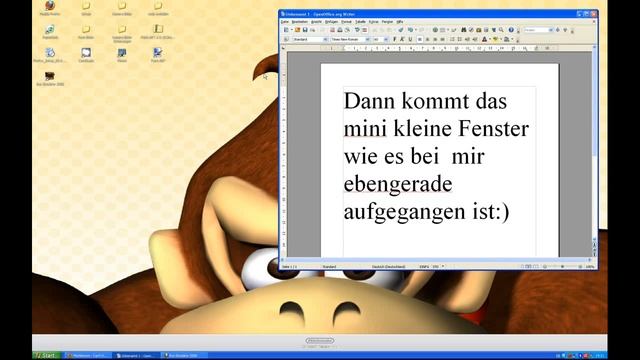This screenshot has height=360, width=640.
Task: Insert a hyperlink using the globe icon
Action: click(x=435, y=30)
